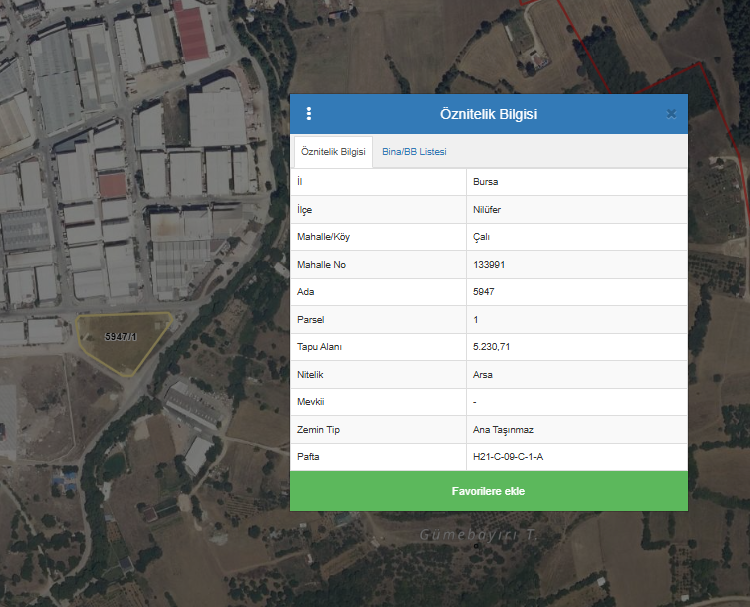The width and height of the screenshot is (750, 607).
Task: Select the Çalı Mahalle/Köy value
Action: pos(481,237)
